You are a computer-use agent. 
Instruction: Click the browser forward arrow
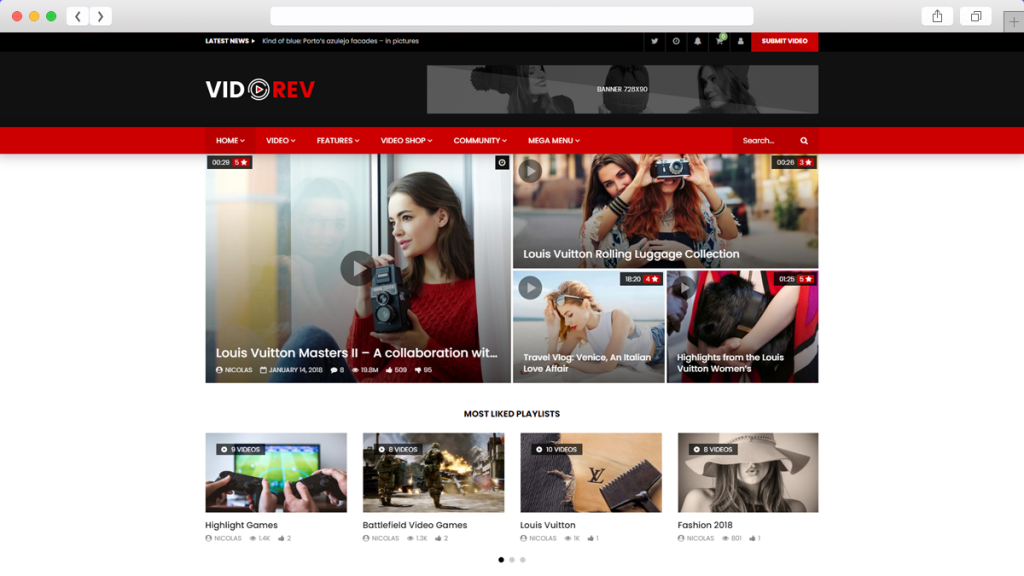(x=100, y=16)
